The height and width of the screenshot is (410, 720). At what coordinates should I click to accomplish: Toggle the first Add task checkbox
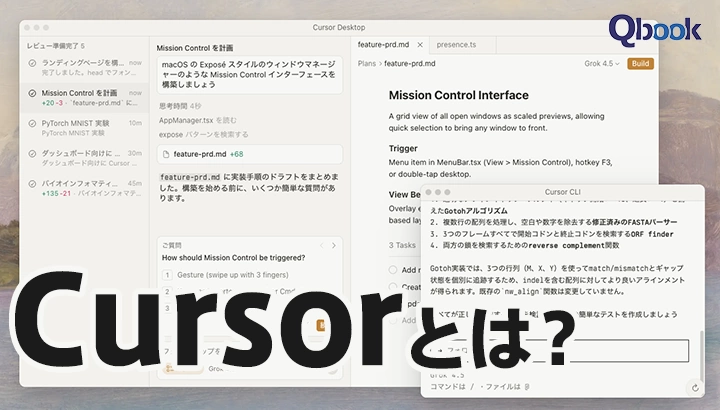(393, 270)
